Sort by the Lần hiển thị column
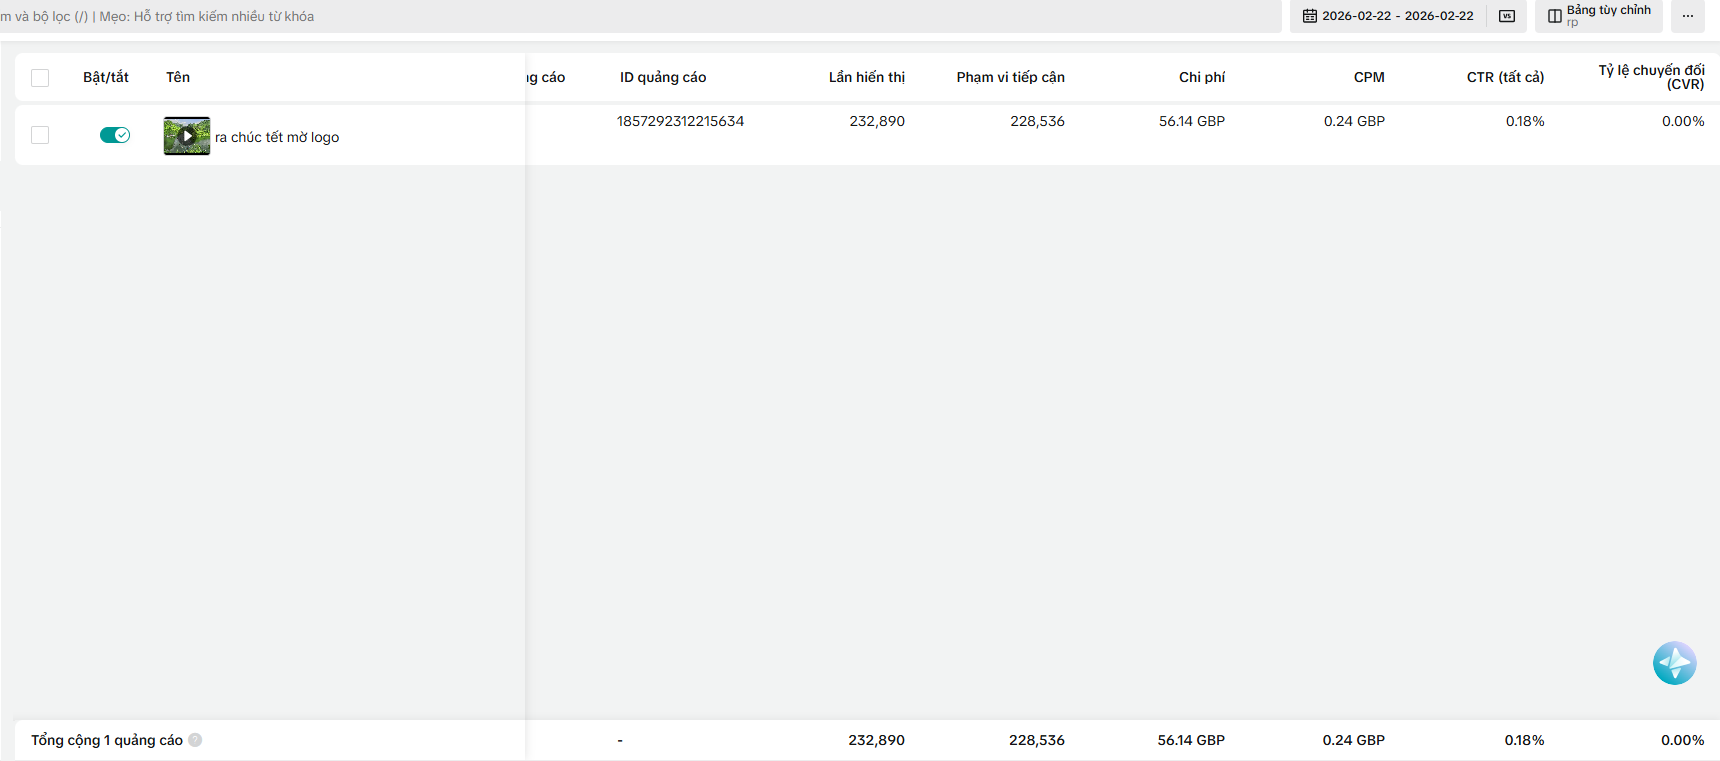 (x=866, y=77)
